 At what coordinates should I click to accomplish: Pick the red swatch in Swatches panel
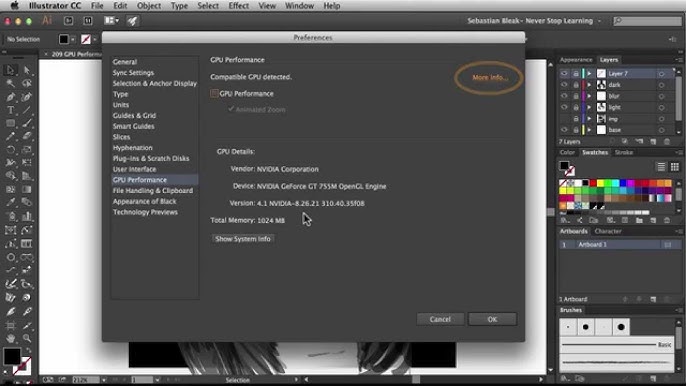(x=593, y=183)
